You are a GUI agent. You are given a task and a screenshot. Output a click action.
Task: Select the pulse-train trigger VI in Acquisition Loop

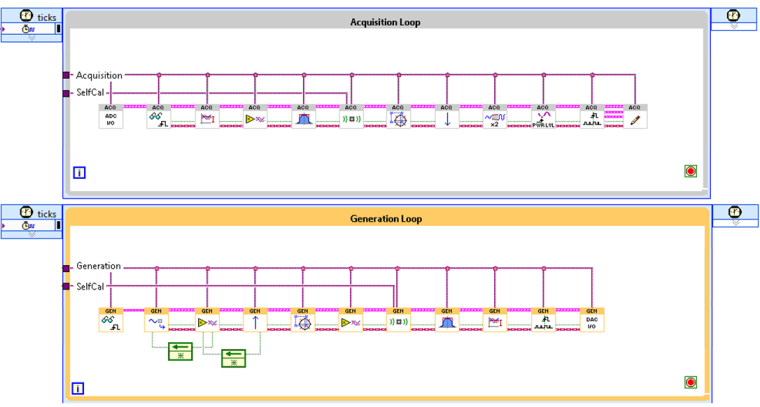[592, 116]
